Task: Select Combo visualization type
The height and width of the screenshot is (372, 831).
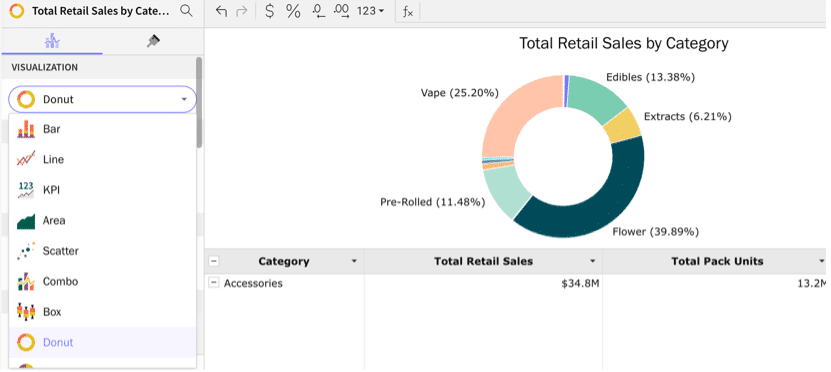Action: (102, 281)
